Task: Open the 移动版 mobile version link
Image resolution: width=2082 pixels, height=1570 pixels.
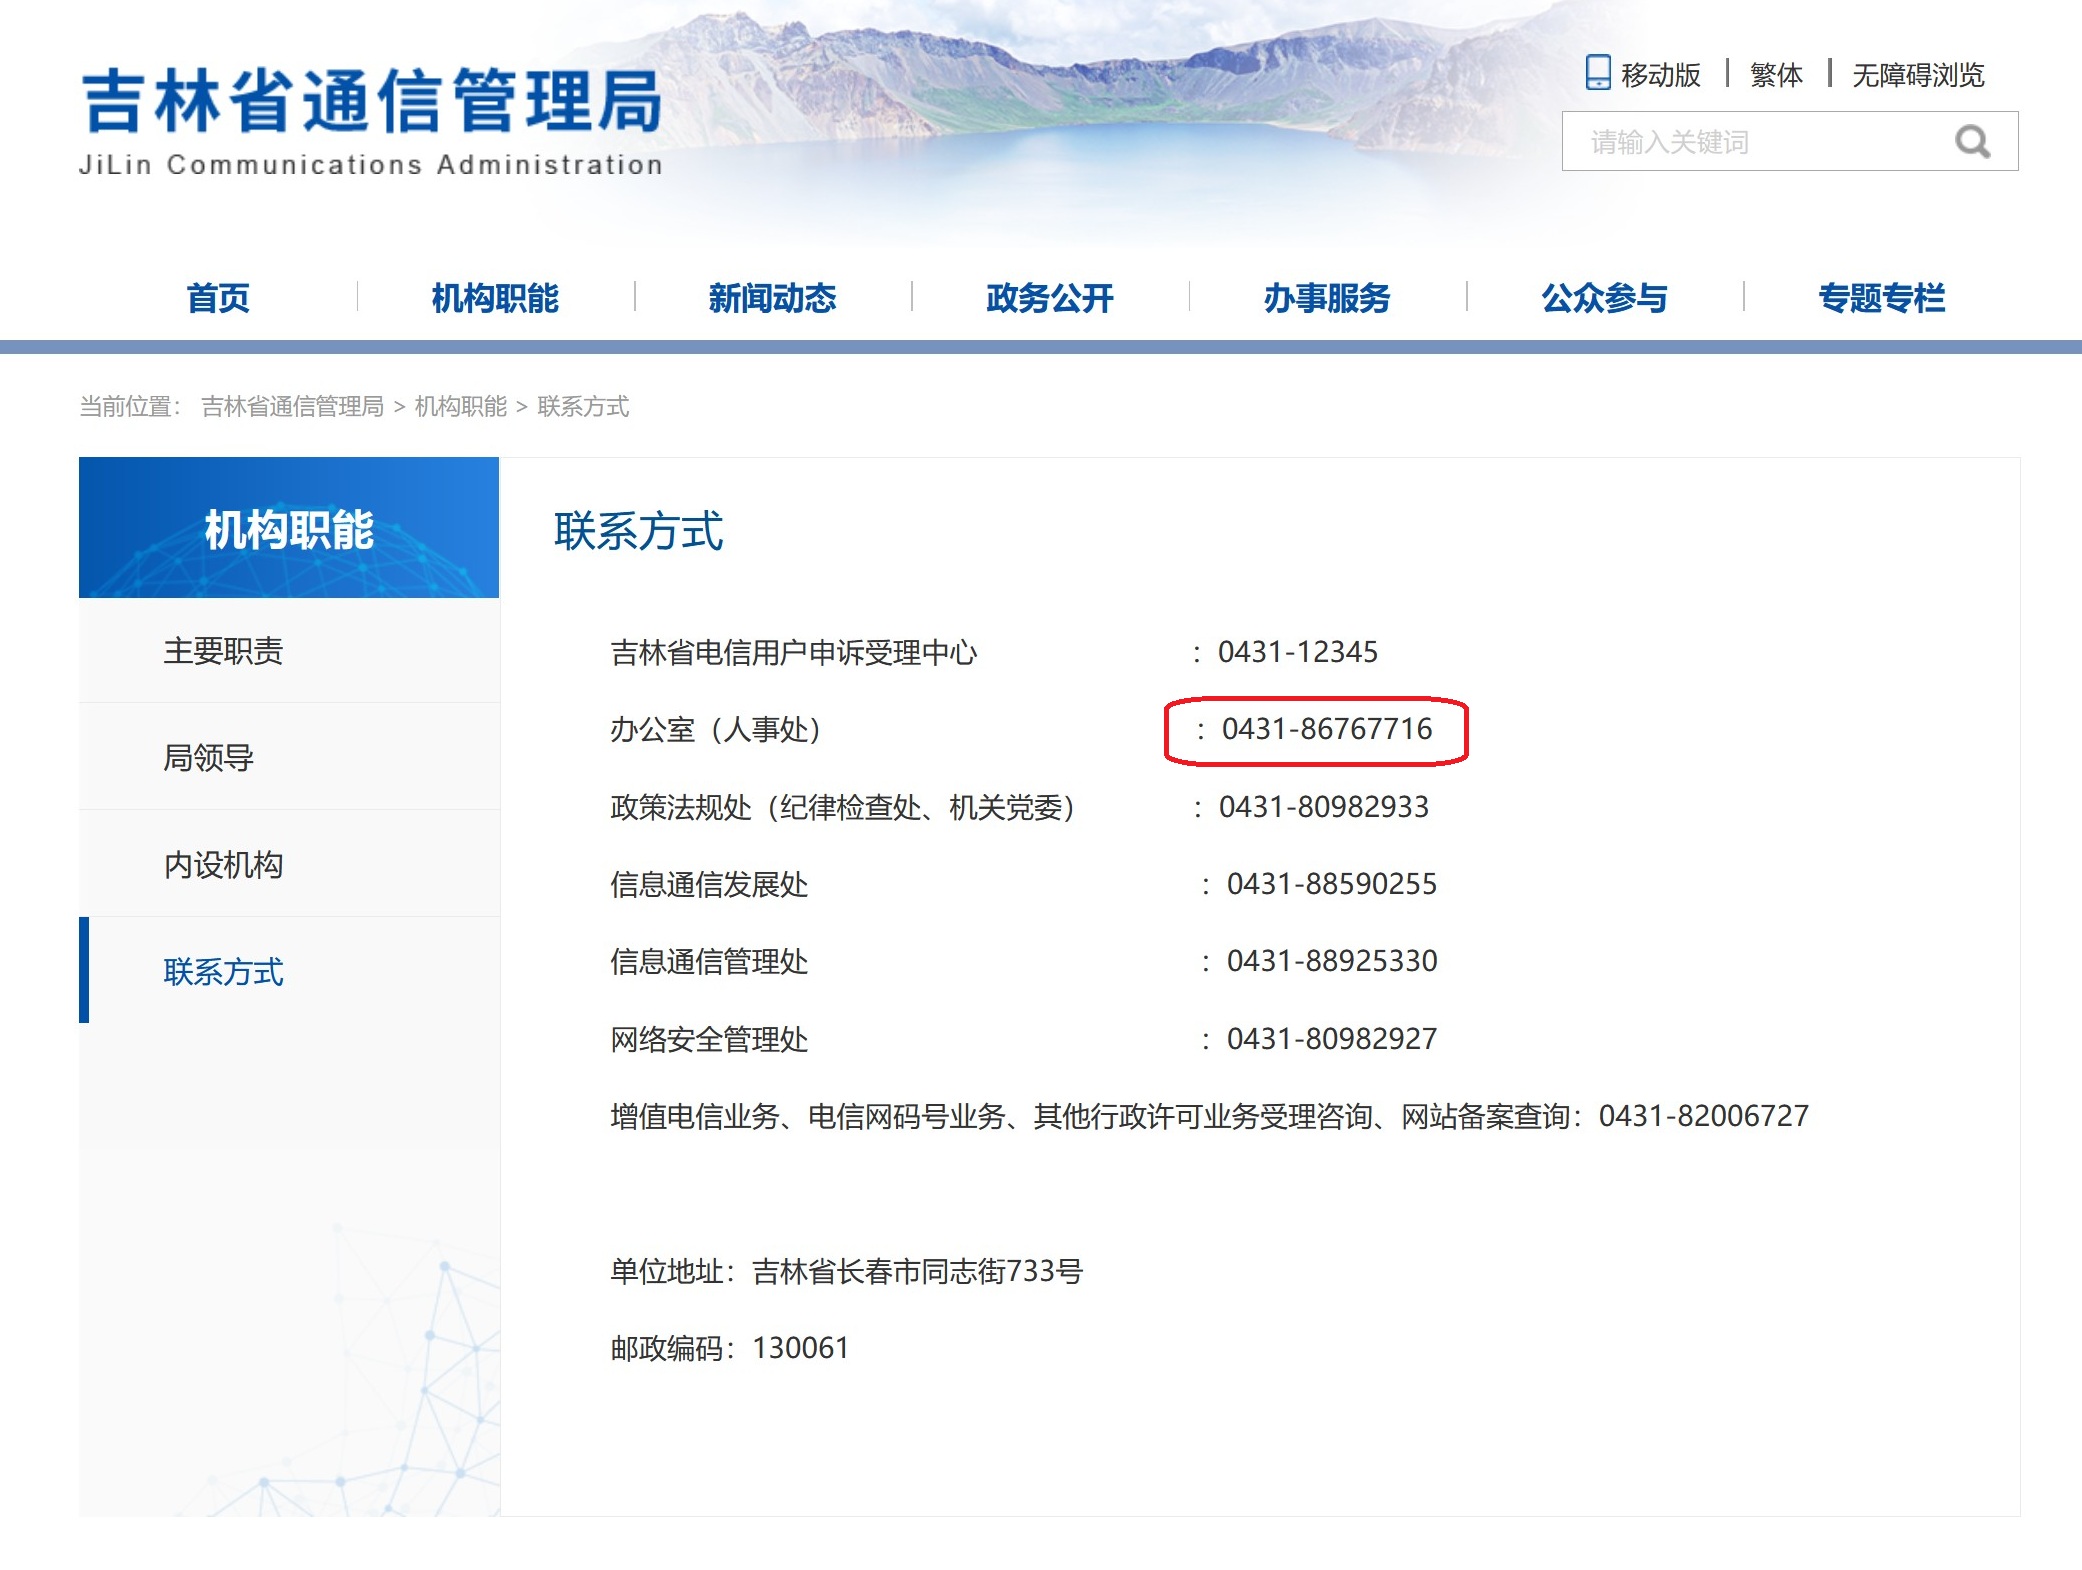Action: click(x=1660, y=75)
